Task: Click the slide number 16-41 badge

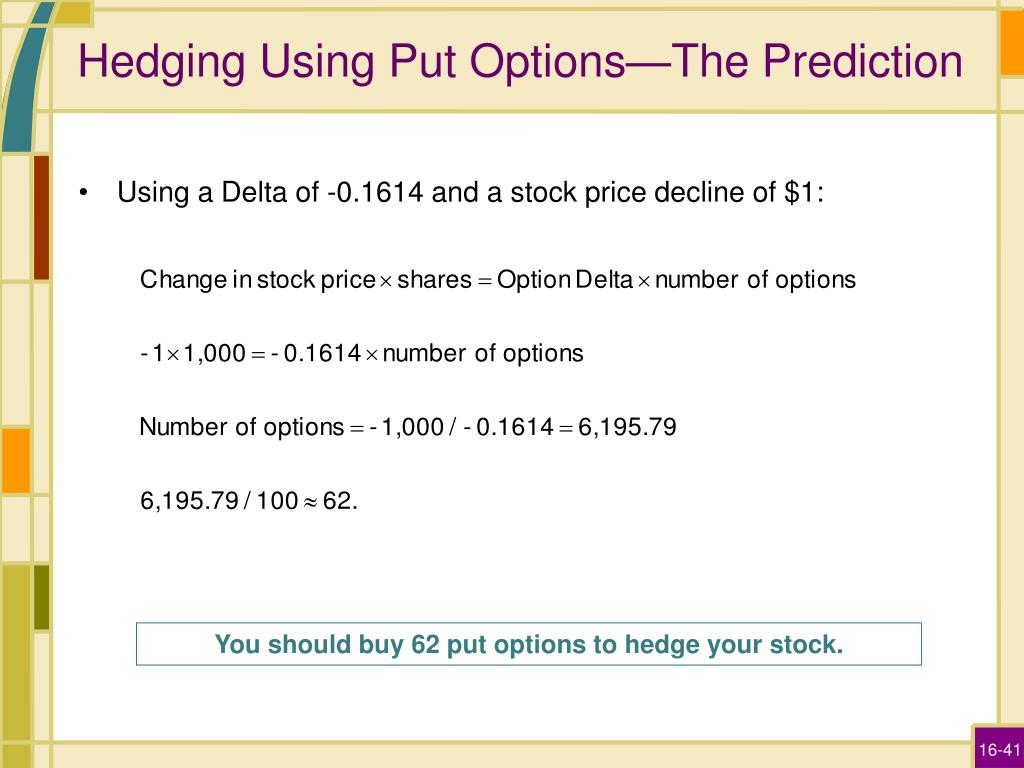Action: tap(999, 748)
